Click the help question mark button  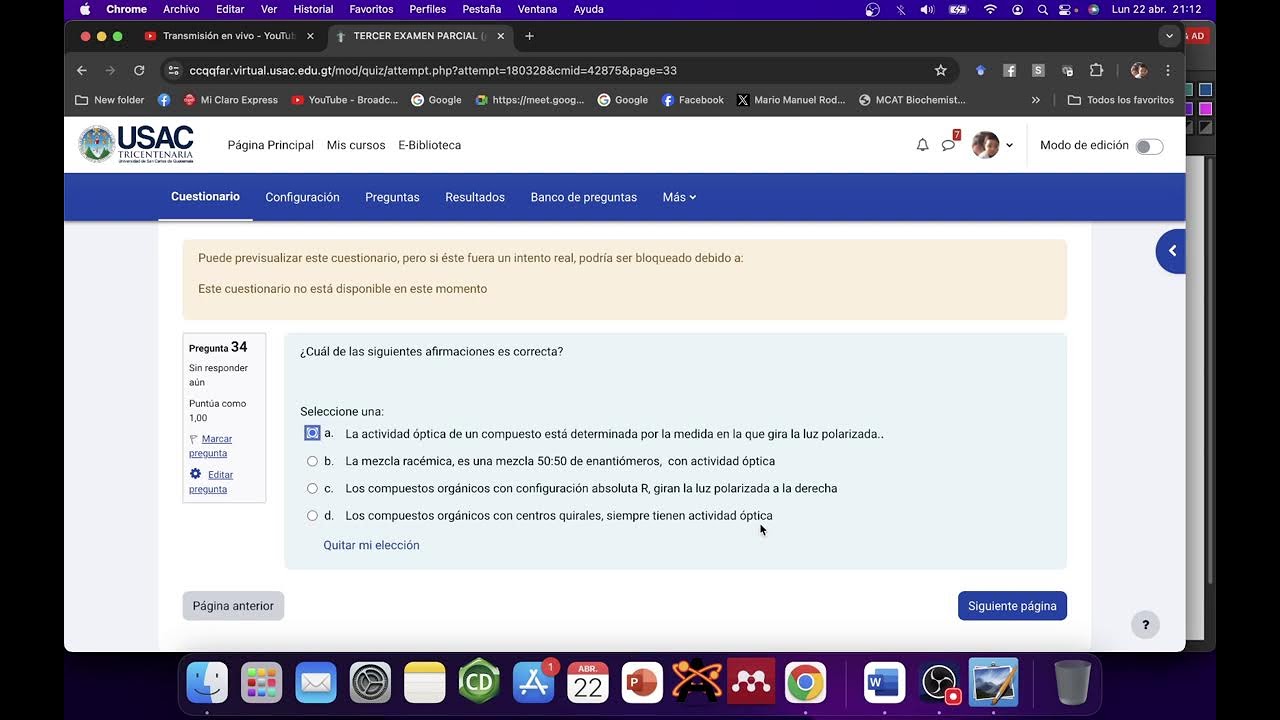(1145, 625)
